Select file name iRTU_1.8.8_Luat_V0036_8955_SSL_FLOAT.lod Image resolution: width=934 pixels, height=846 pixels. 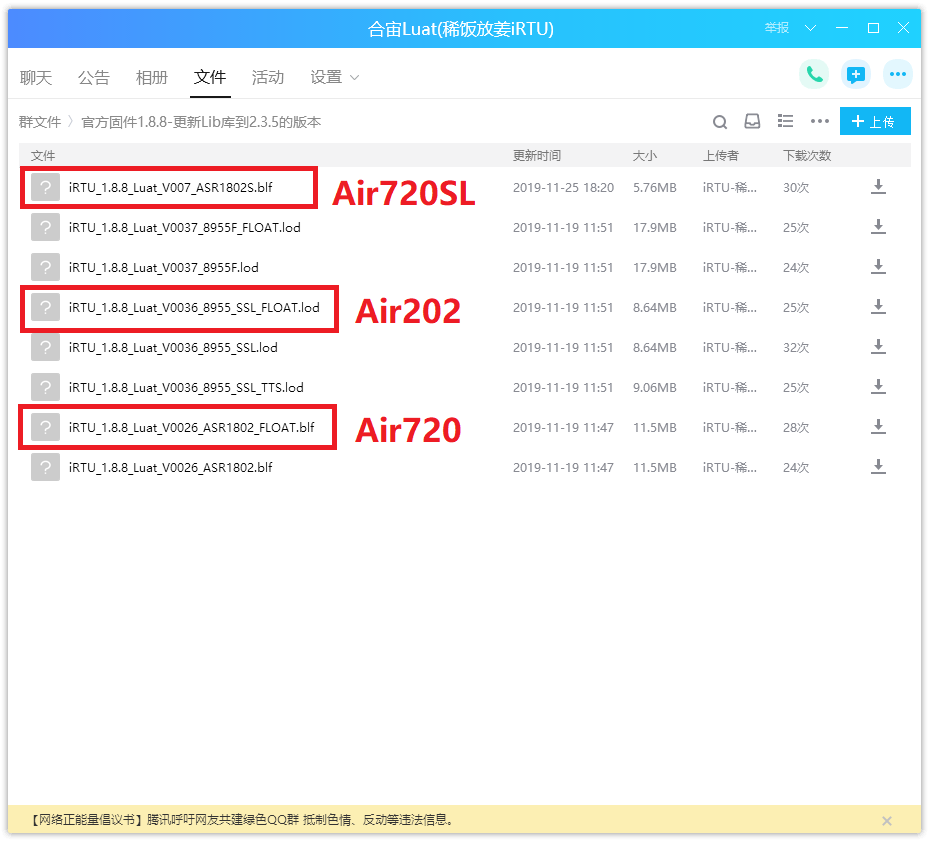(194, 307)
